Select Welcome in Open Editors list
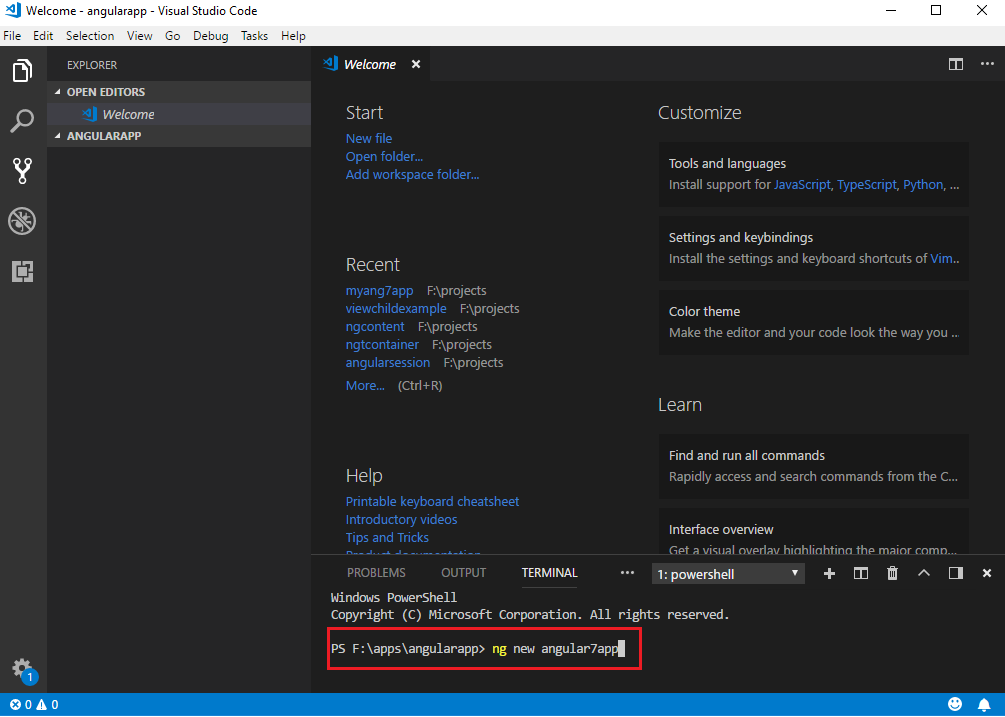Viewport: 1005px width, 717px height. (179, 114)
